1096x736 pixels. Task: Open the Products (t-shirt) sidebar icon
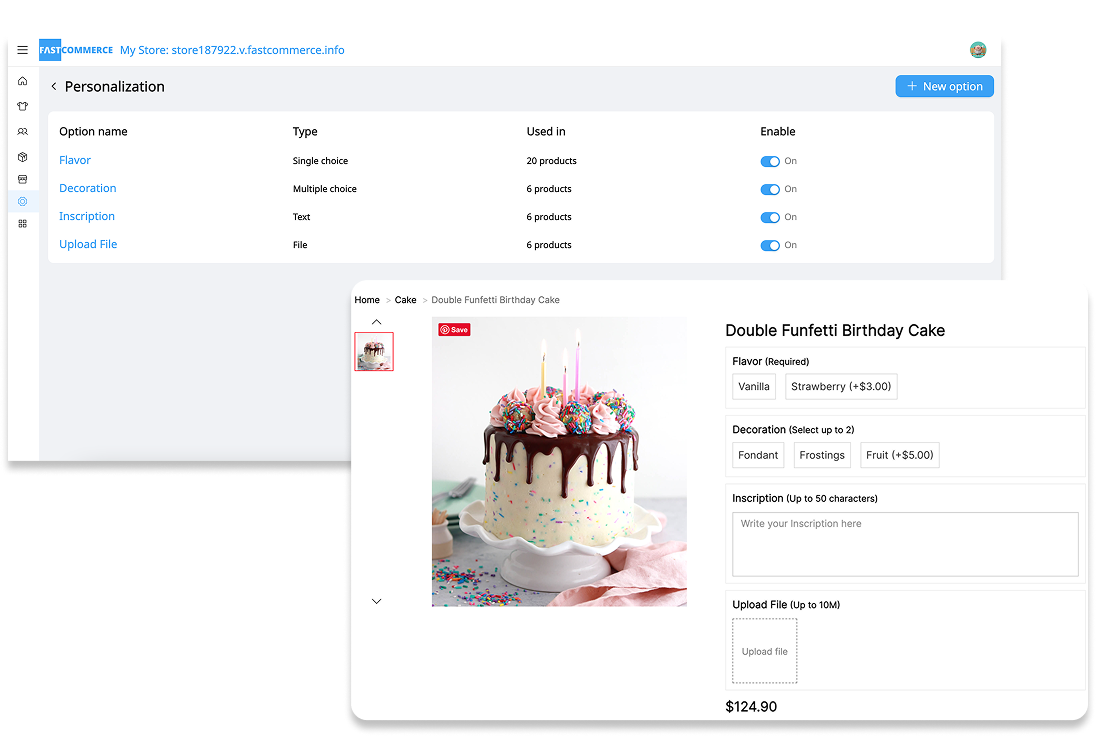[22, 106]
